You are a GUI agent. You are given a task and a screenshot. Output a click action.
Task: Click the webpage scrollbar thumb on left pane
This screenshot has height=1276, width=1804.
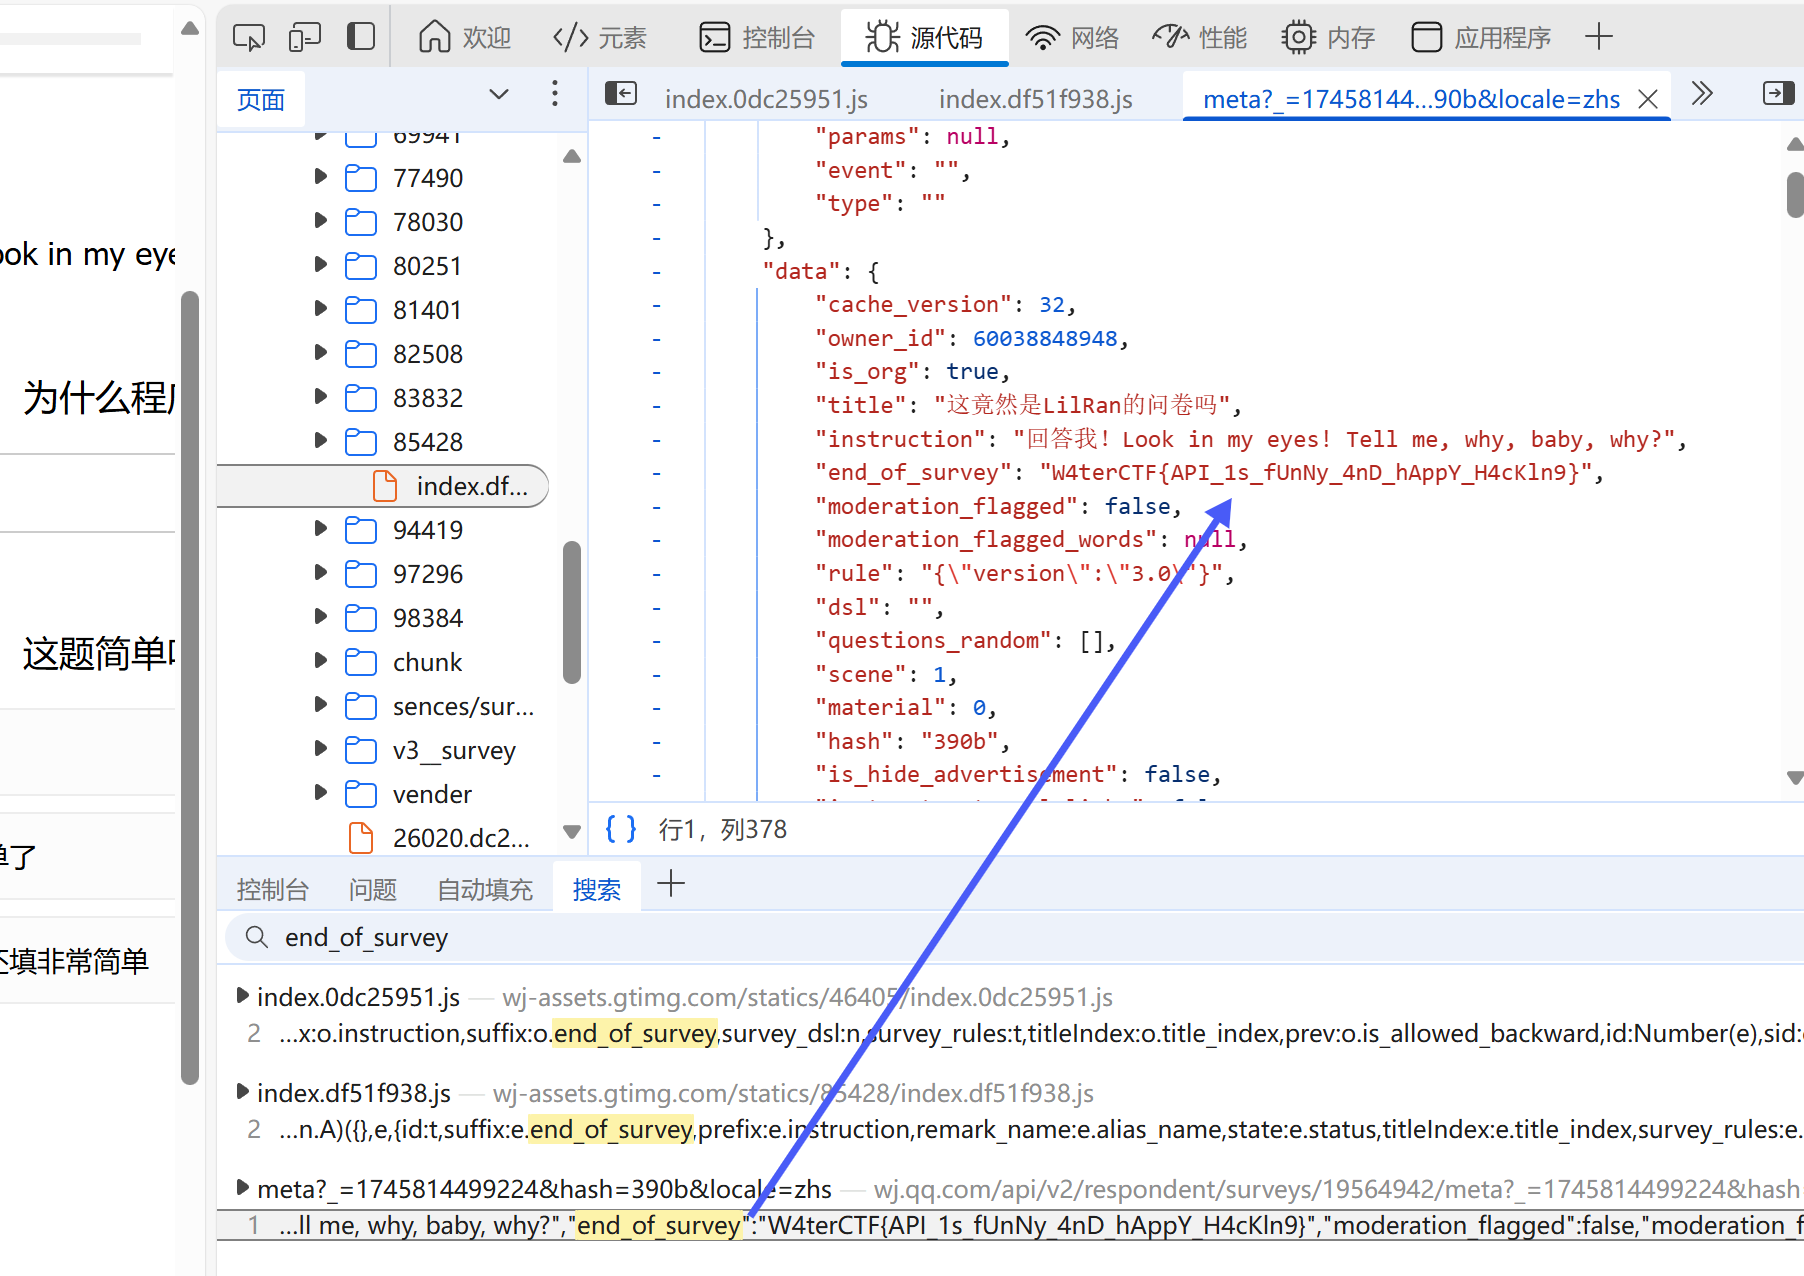pyautogui.click(x=190, y=688)
